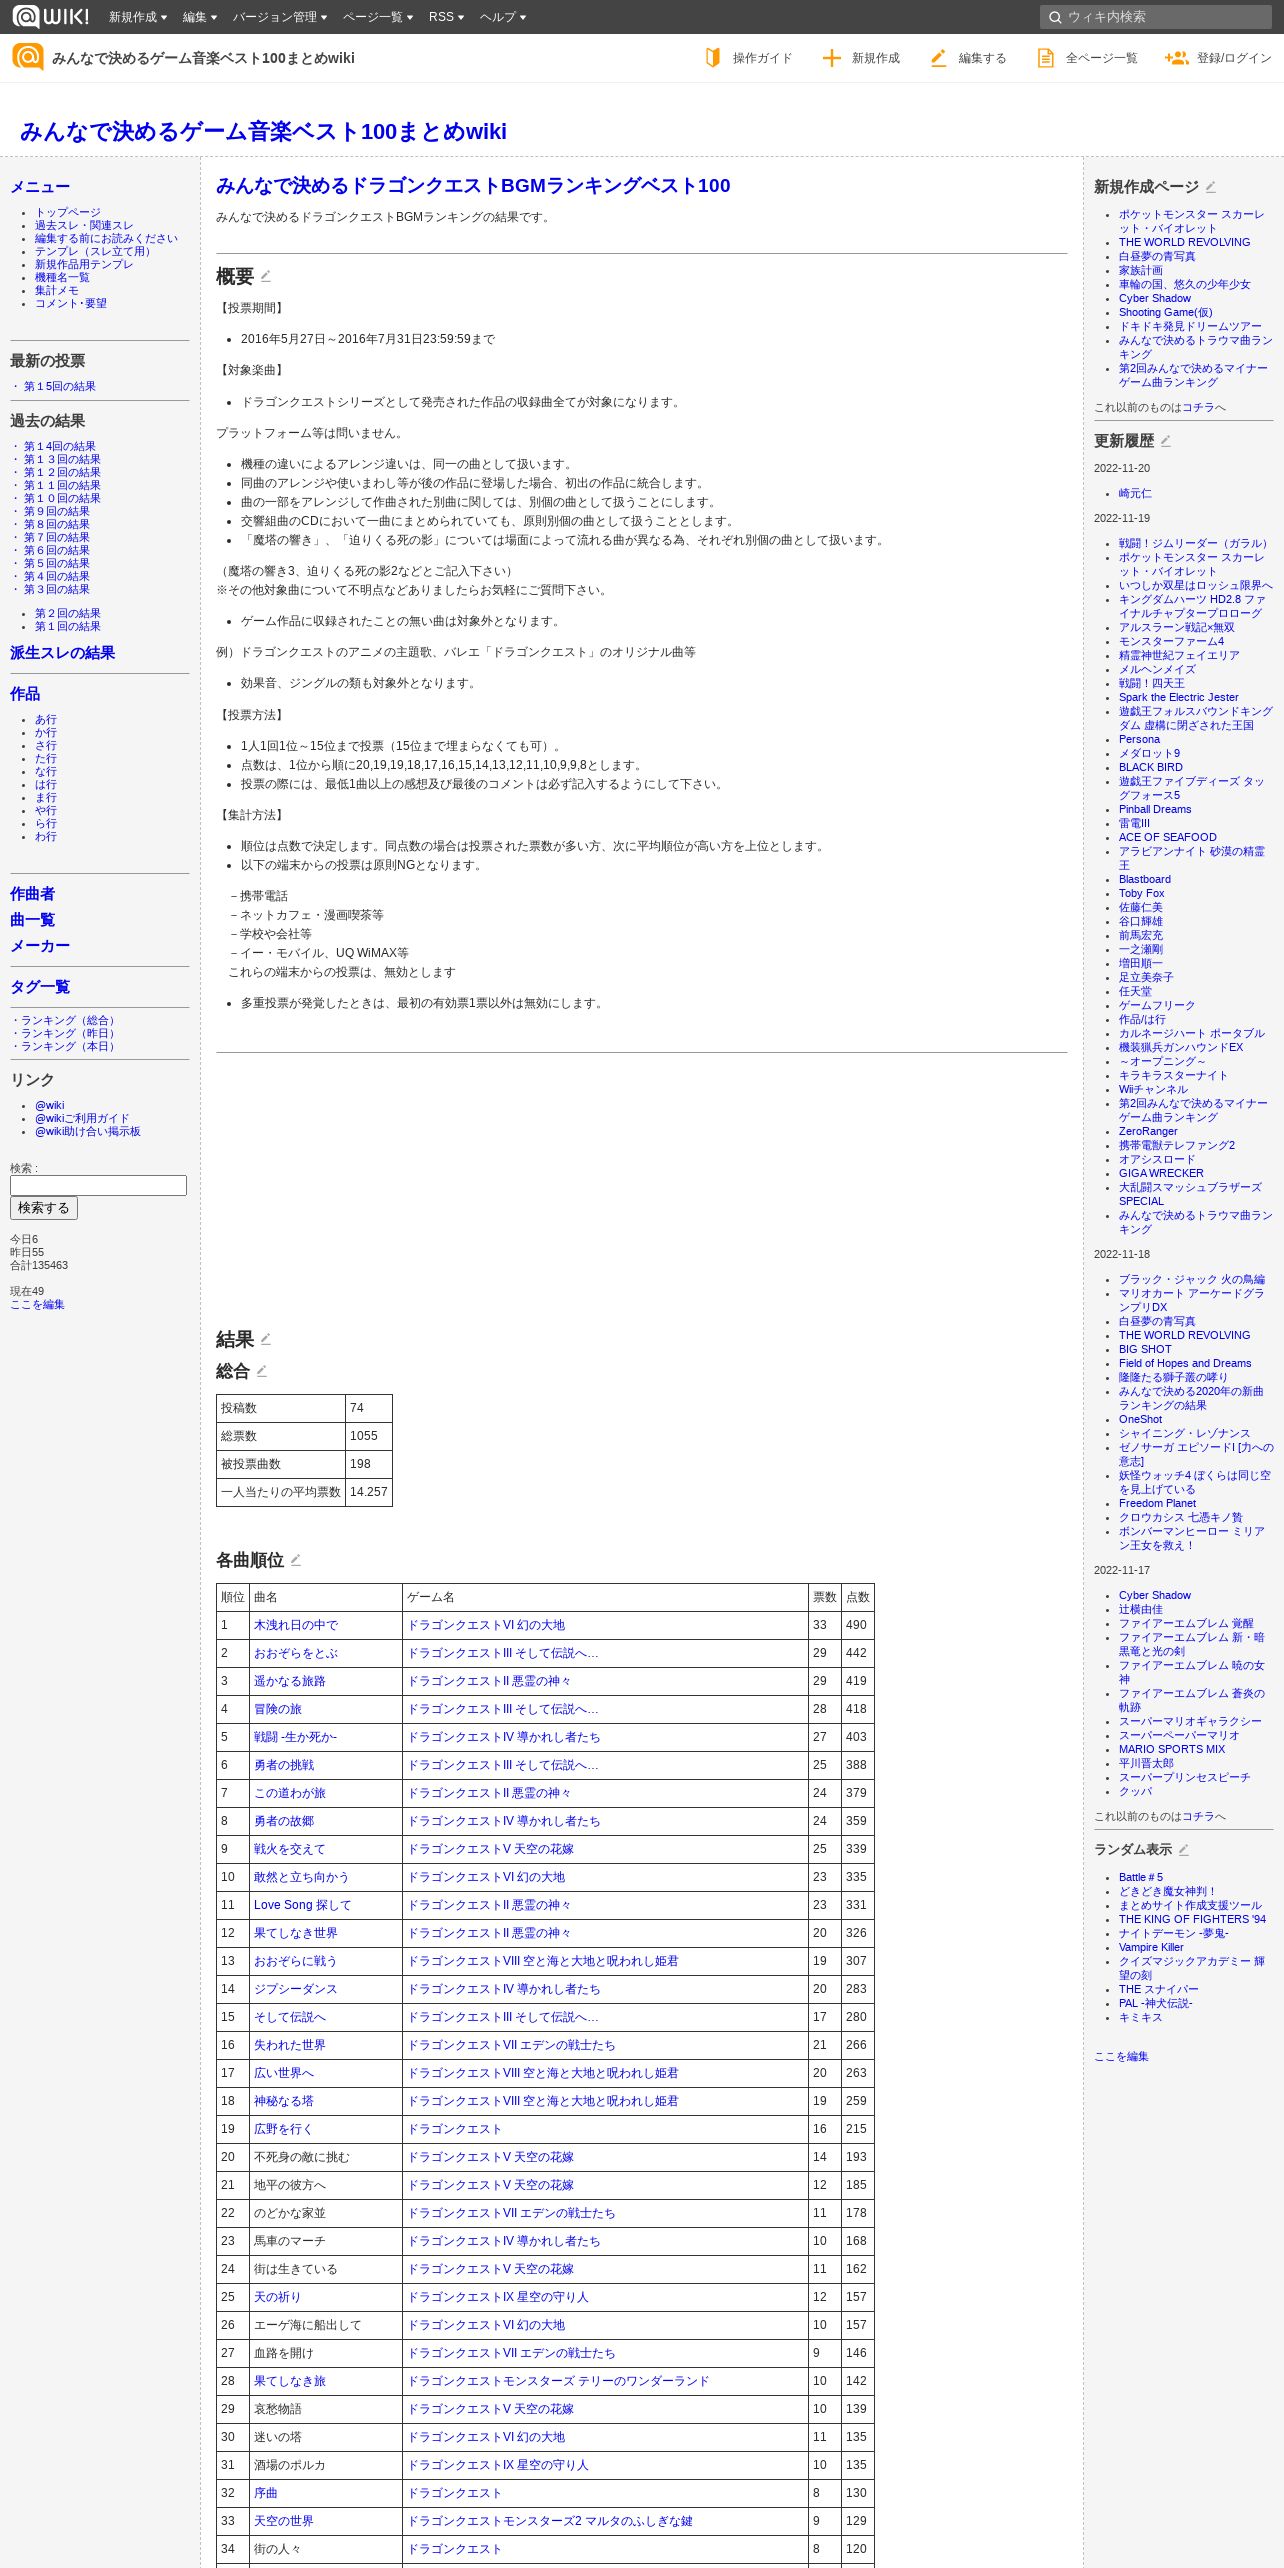Screen dimensions: 1284x2568
Task: Click the left sidebar ここを編集 link
Action: coord(37,1304)
